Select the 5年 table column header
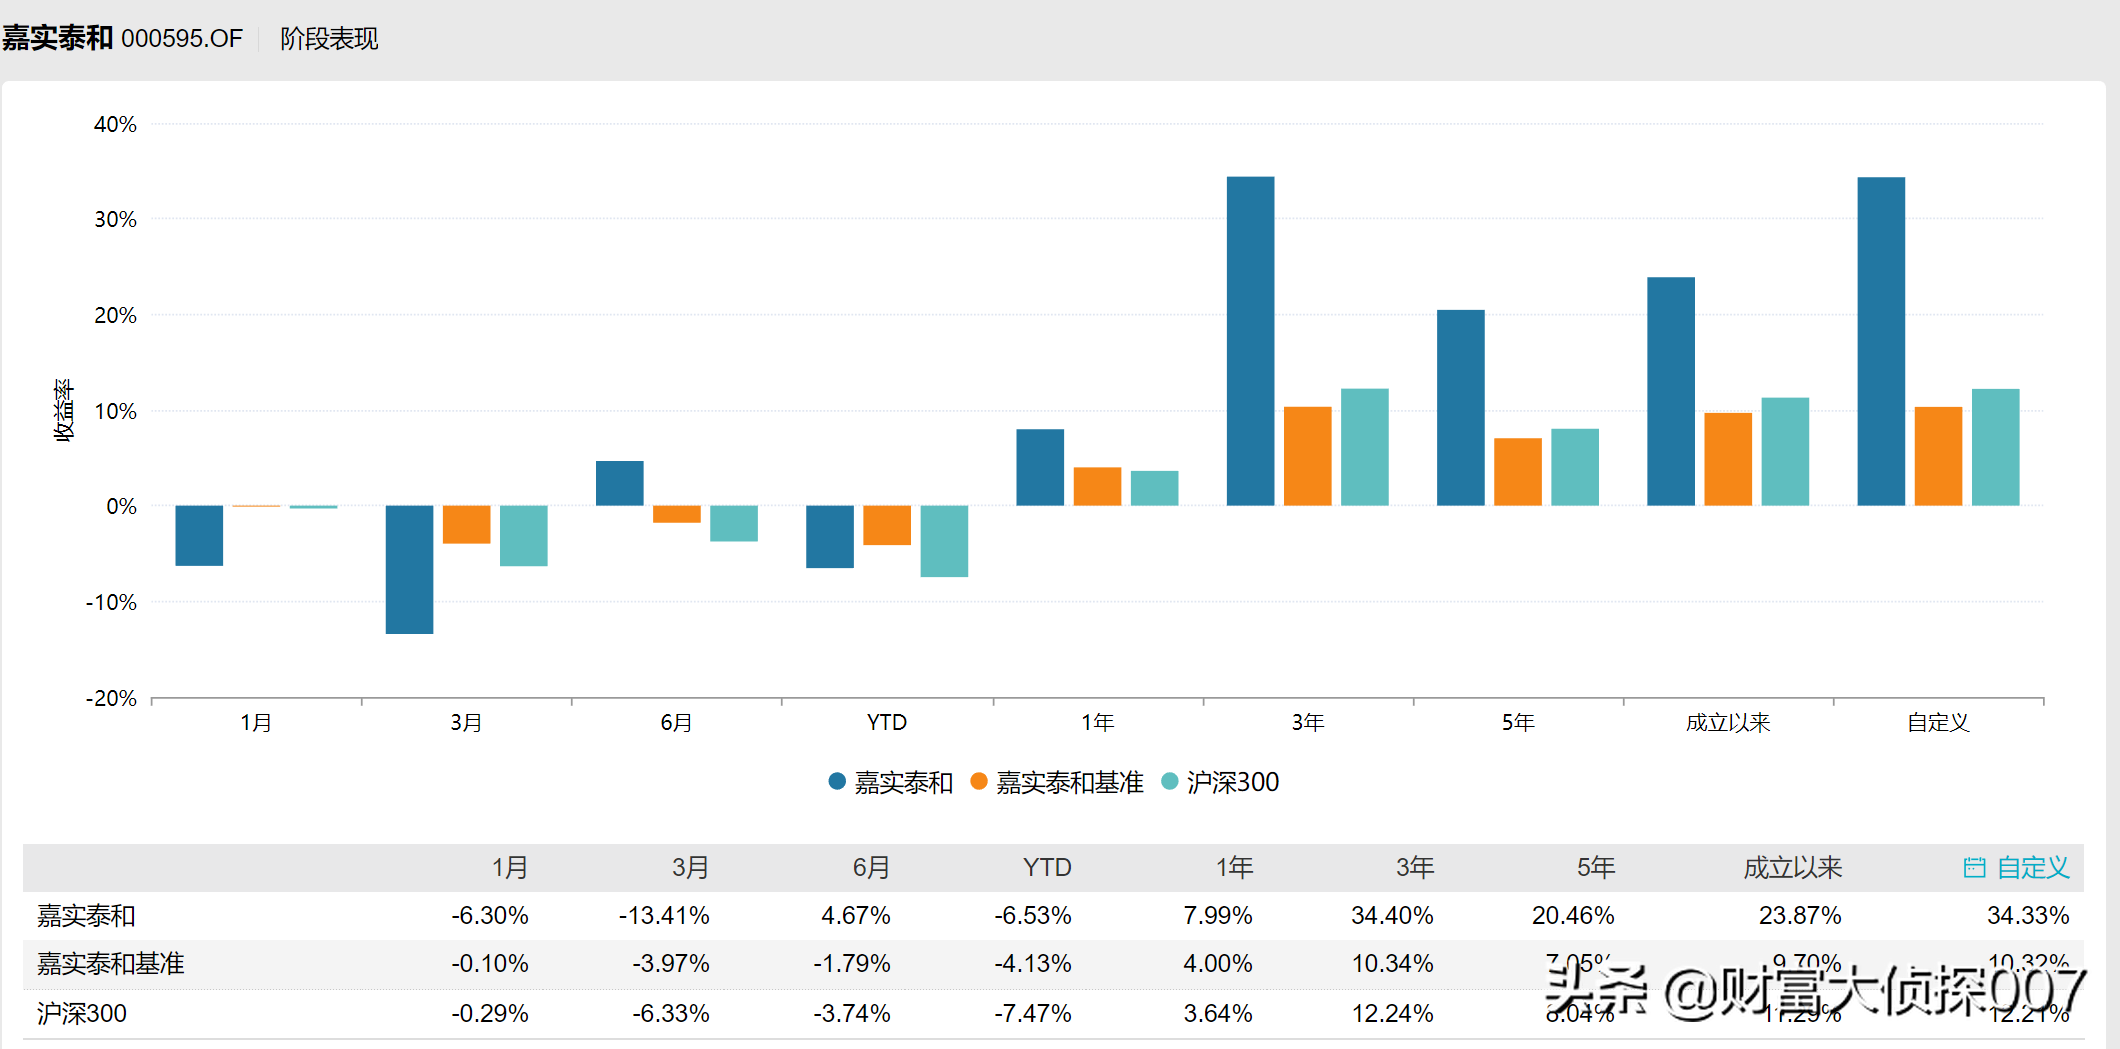 click(x=1597, y=867)
